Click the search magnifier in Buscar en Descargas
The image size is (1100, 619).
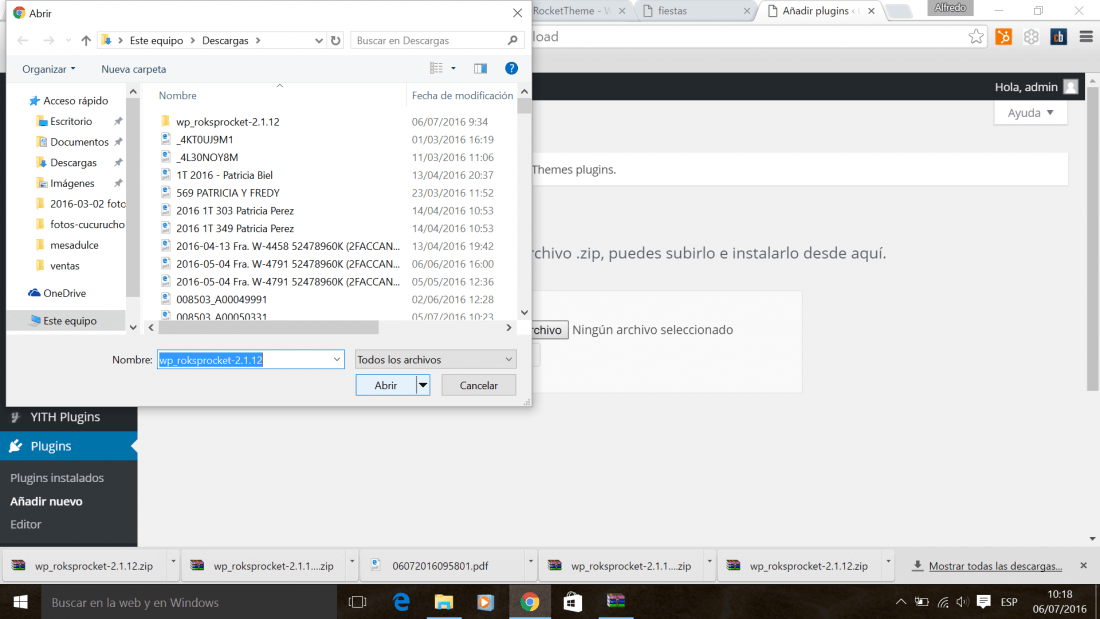[513, 41]
